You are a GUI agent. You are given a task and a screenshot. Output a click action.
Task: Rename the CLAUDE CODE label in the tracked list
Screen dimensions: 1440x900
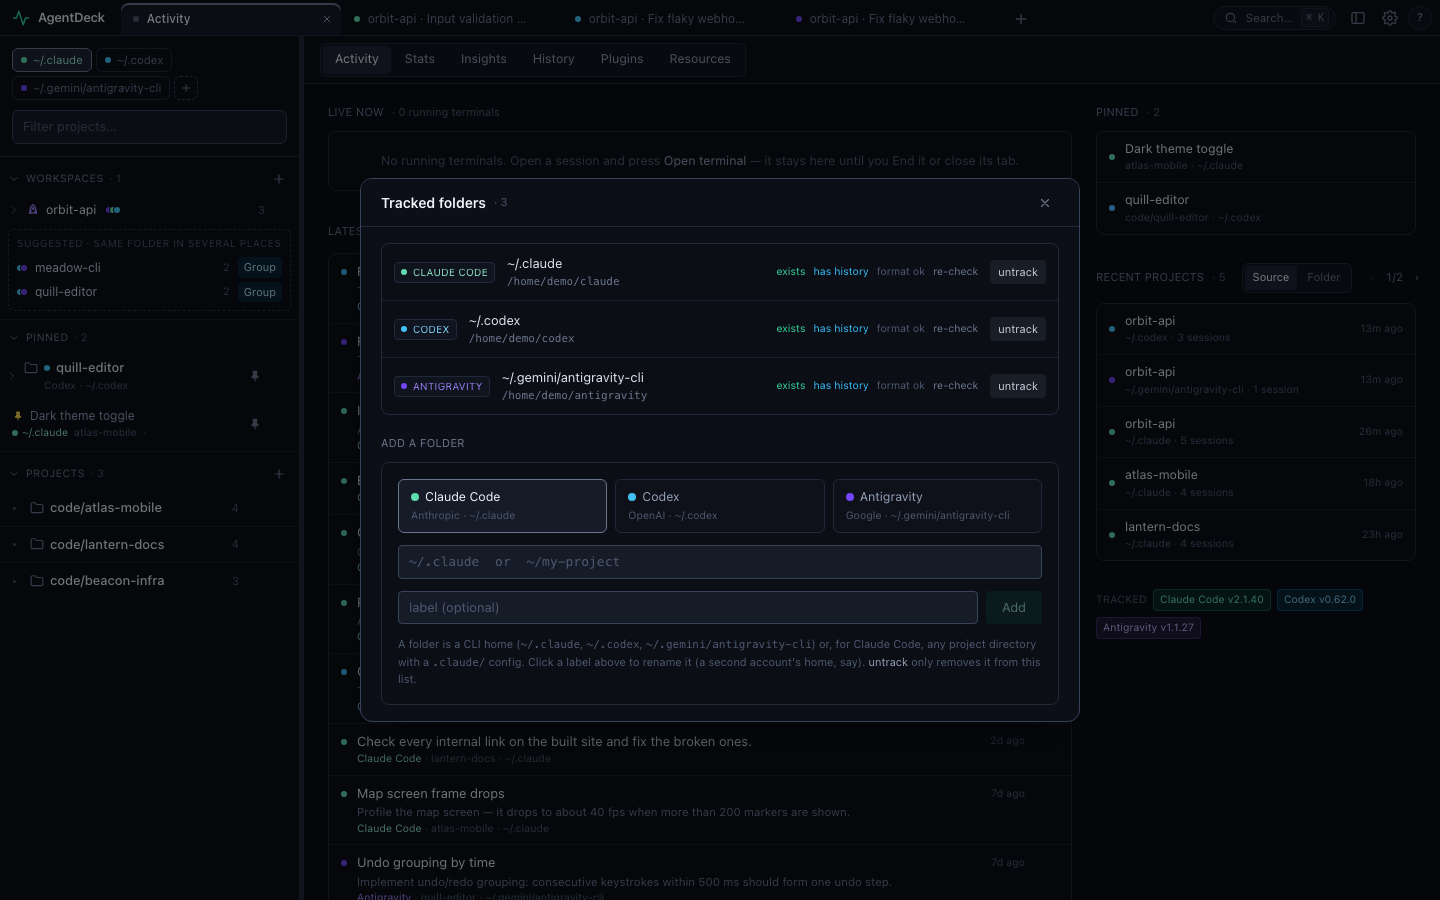444,272
